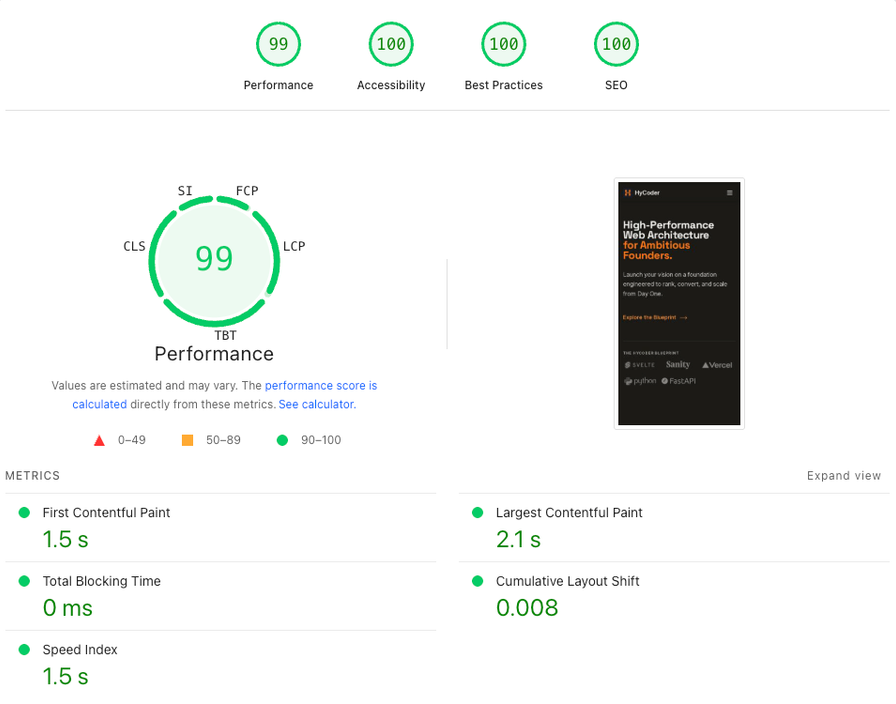Select the FCP label on the gauge

[x=246, y=190]
